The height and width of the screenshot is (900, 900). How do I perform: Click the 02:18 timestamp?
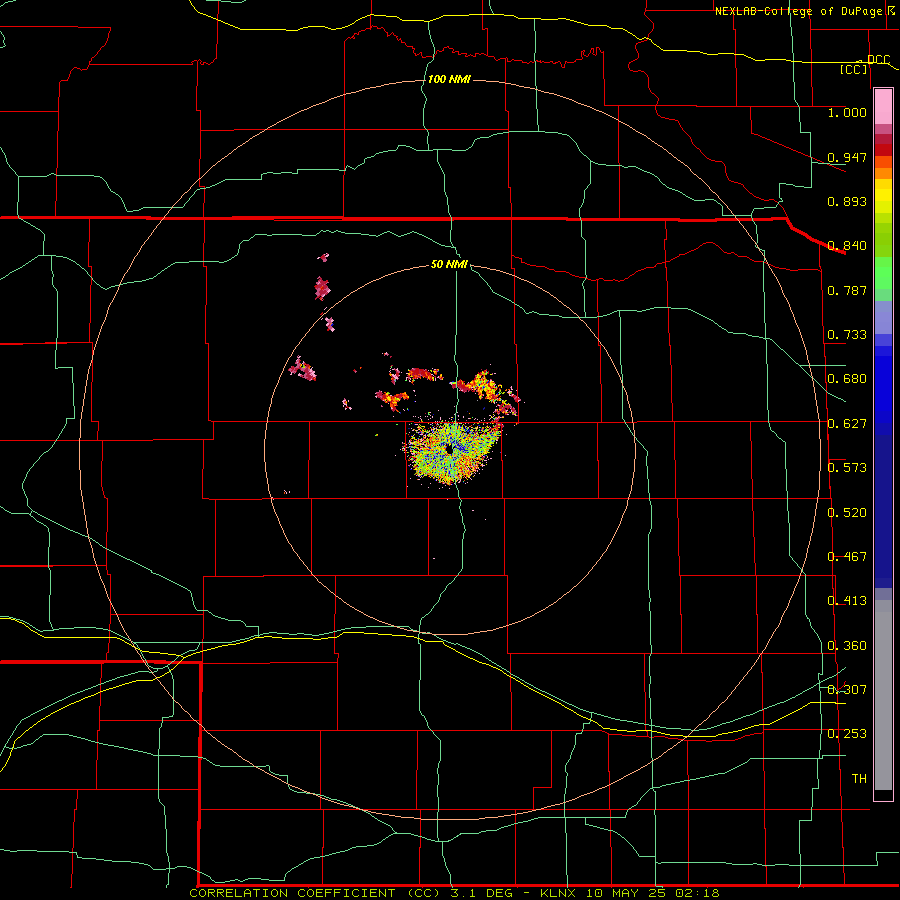(x=697, y=893)
